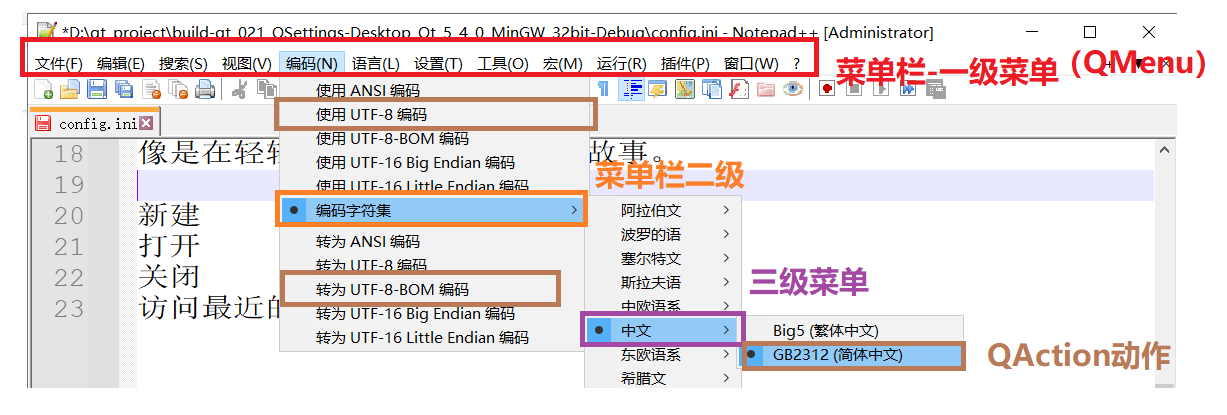Click the Open file folder icon
Image resolution: width=1227 pixels, height=415 pixels.
pos(70,89)
